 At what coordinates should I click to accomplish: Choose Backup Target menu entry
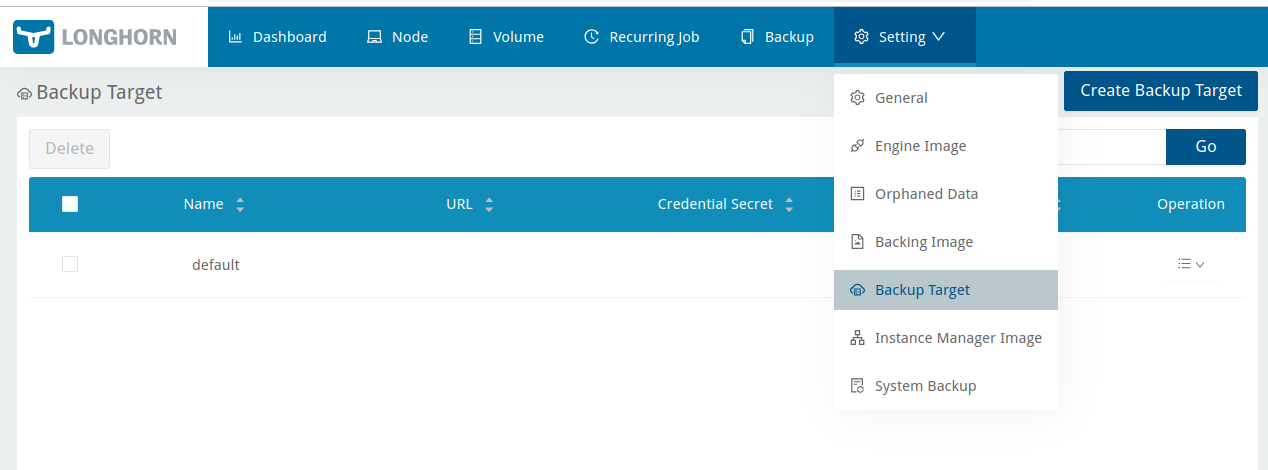[921, 290]
